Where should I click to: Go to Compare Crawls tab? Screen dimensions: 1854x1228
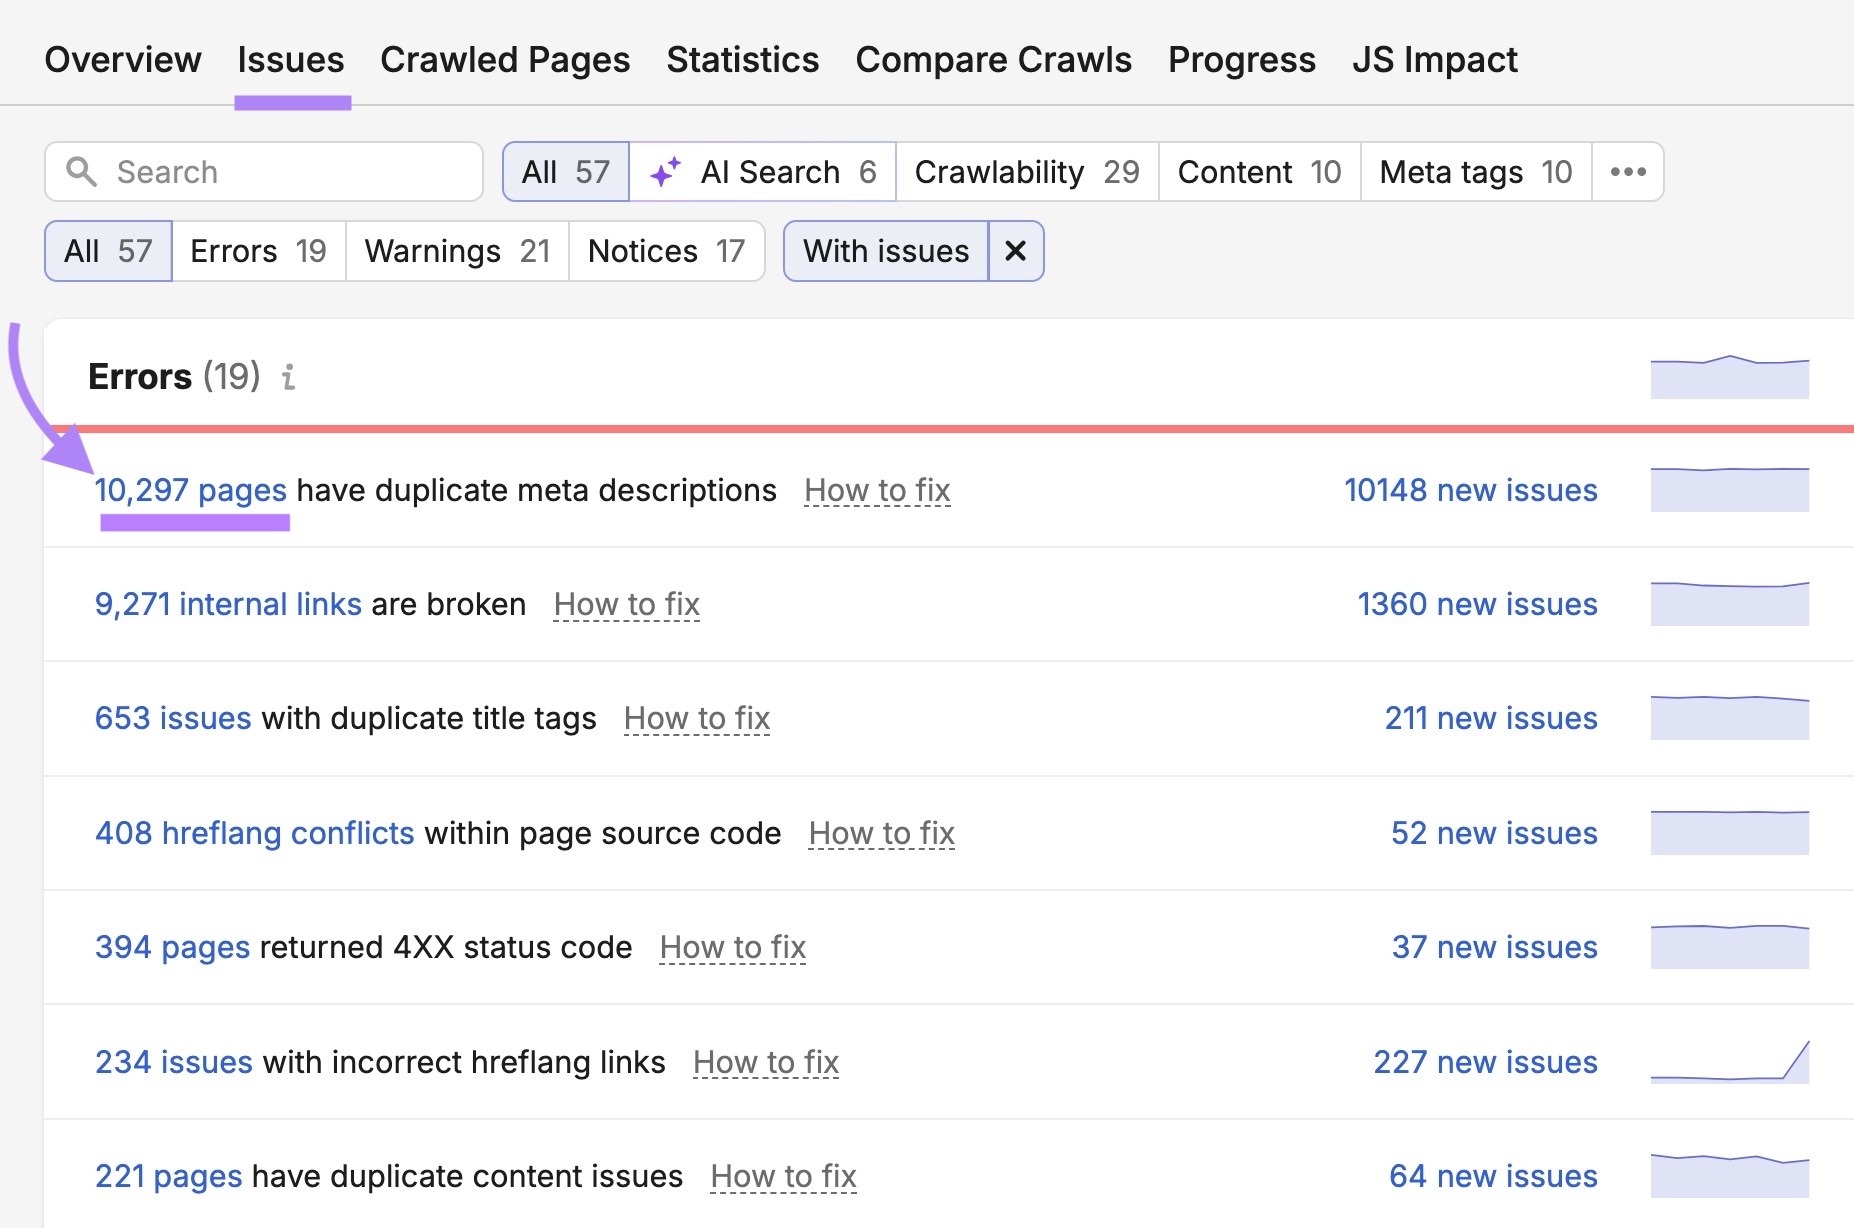coord(994,60)
